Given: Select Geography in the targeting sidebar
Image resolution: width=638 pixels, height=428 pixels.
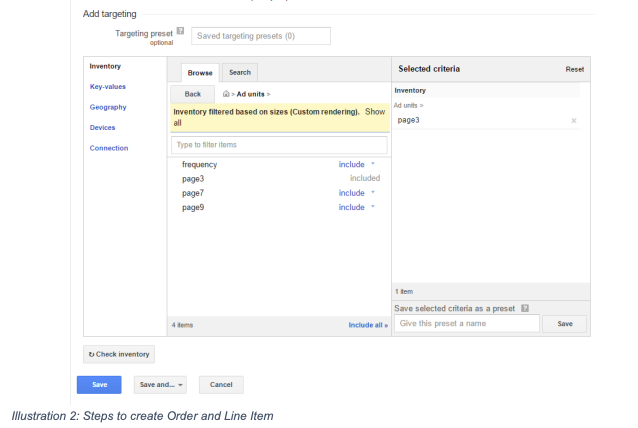Looking at the screenshot, I should click(109, 107).
